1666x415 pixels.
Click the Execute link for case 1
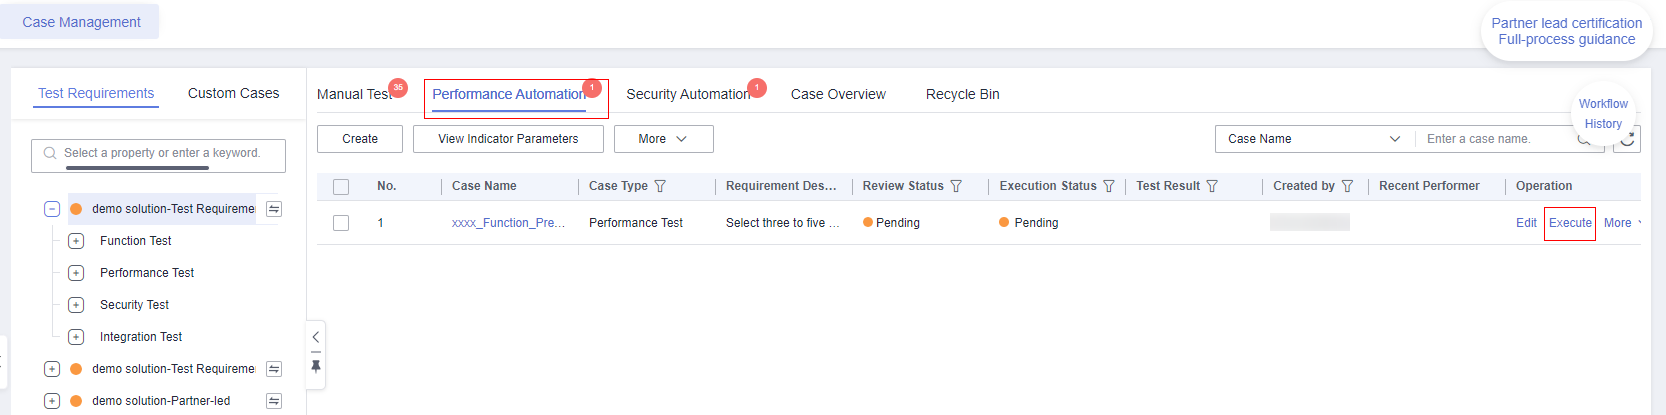point(1570,223)
